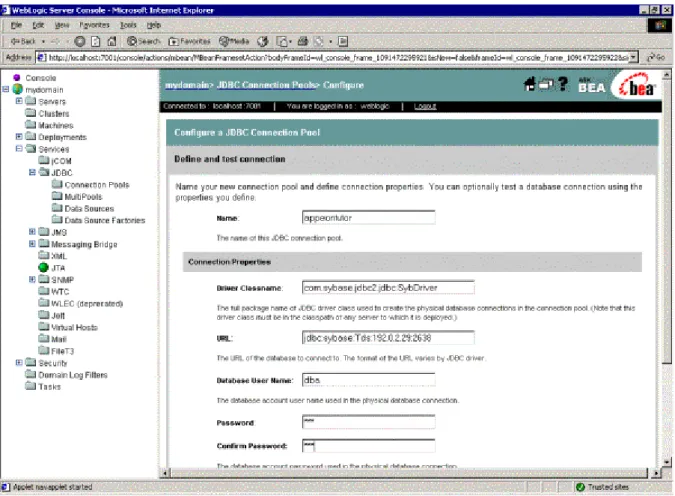Click the purple Console node icon
The height and width of the screenshot is (496, 675).
[x=17, y=78]
